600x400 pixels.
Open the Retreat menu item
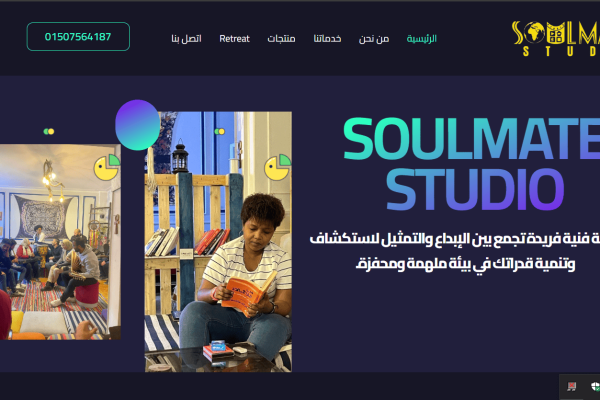click(234, 39)
